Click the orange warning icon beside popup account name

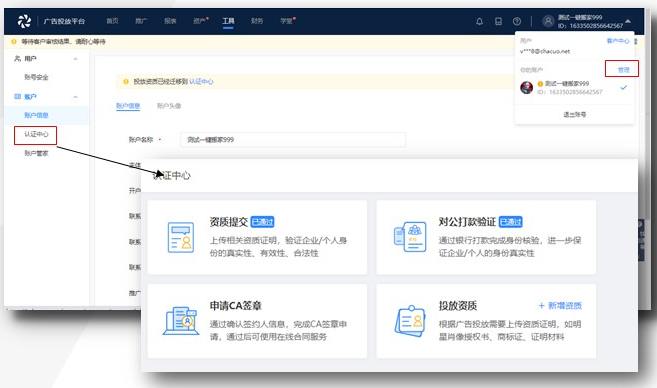[x=540, y=84]
